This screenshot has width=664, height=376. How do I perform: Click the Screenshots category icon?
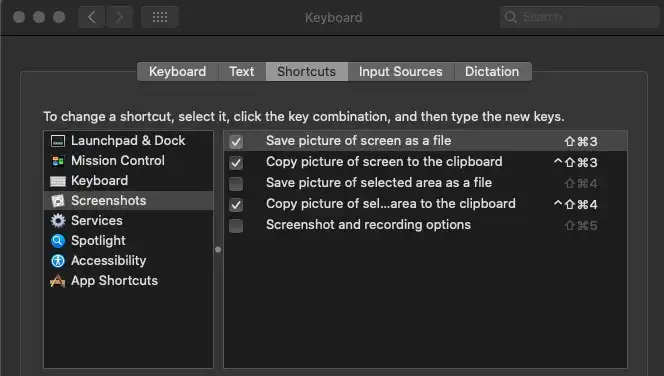(x=58, y=201)
